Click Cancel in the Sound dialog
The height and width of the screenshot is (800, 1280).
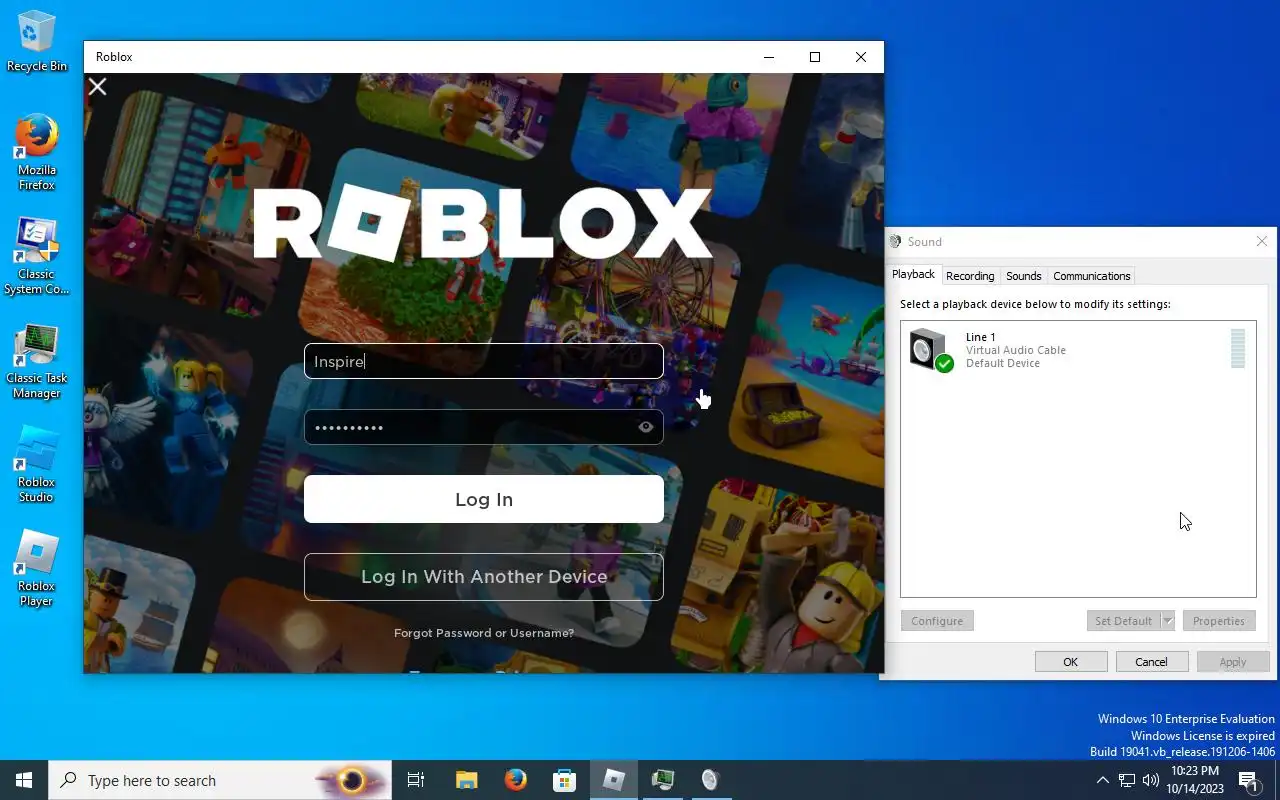[1151, 662]
